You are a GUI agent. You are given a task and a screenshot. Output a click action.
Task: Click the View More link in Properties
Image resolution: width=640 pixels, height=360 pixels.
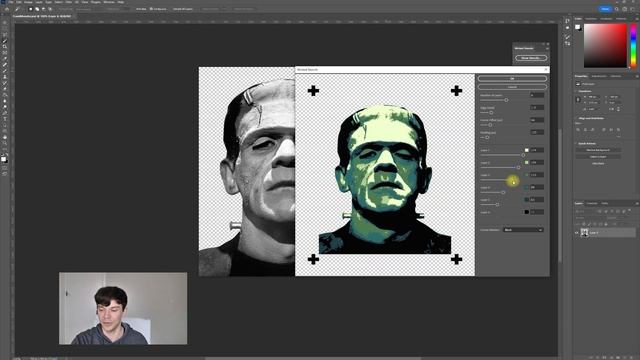pyautogui.click(x=598, y=164)
